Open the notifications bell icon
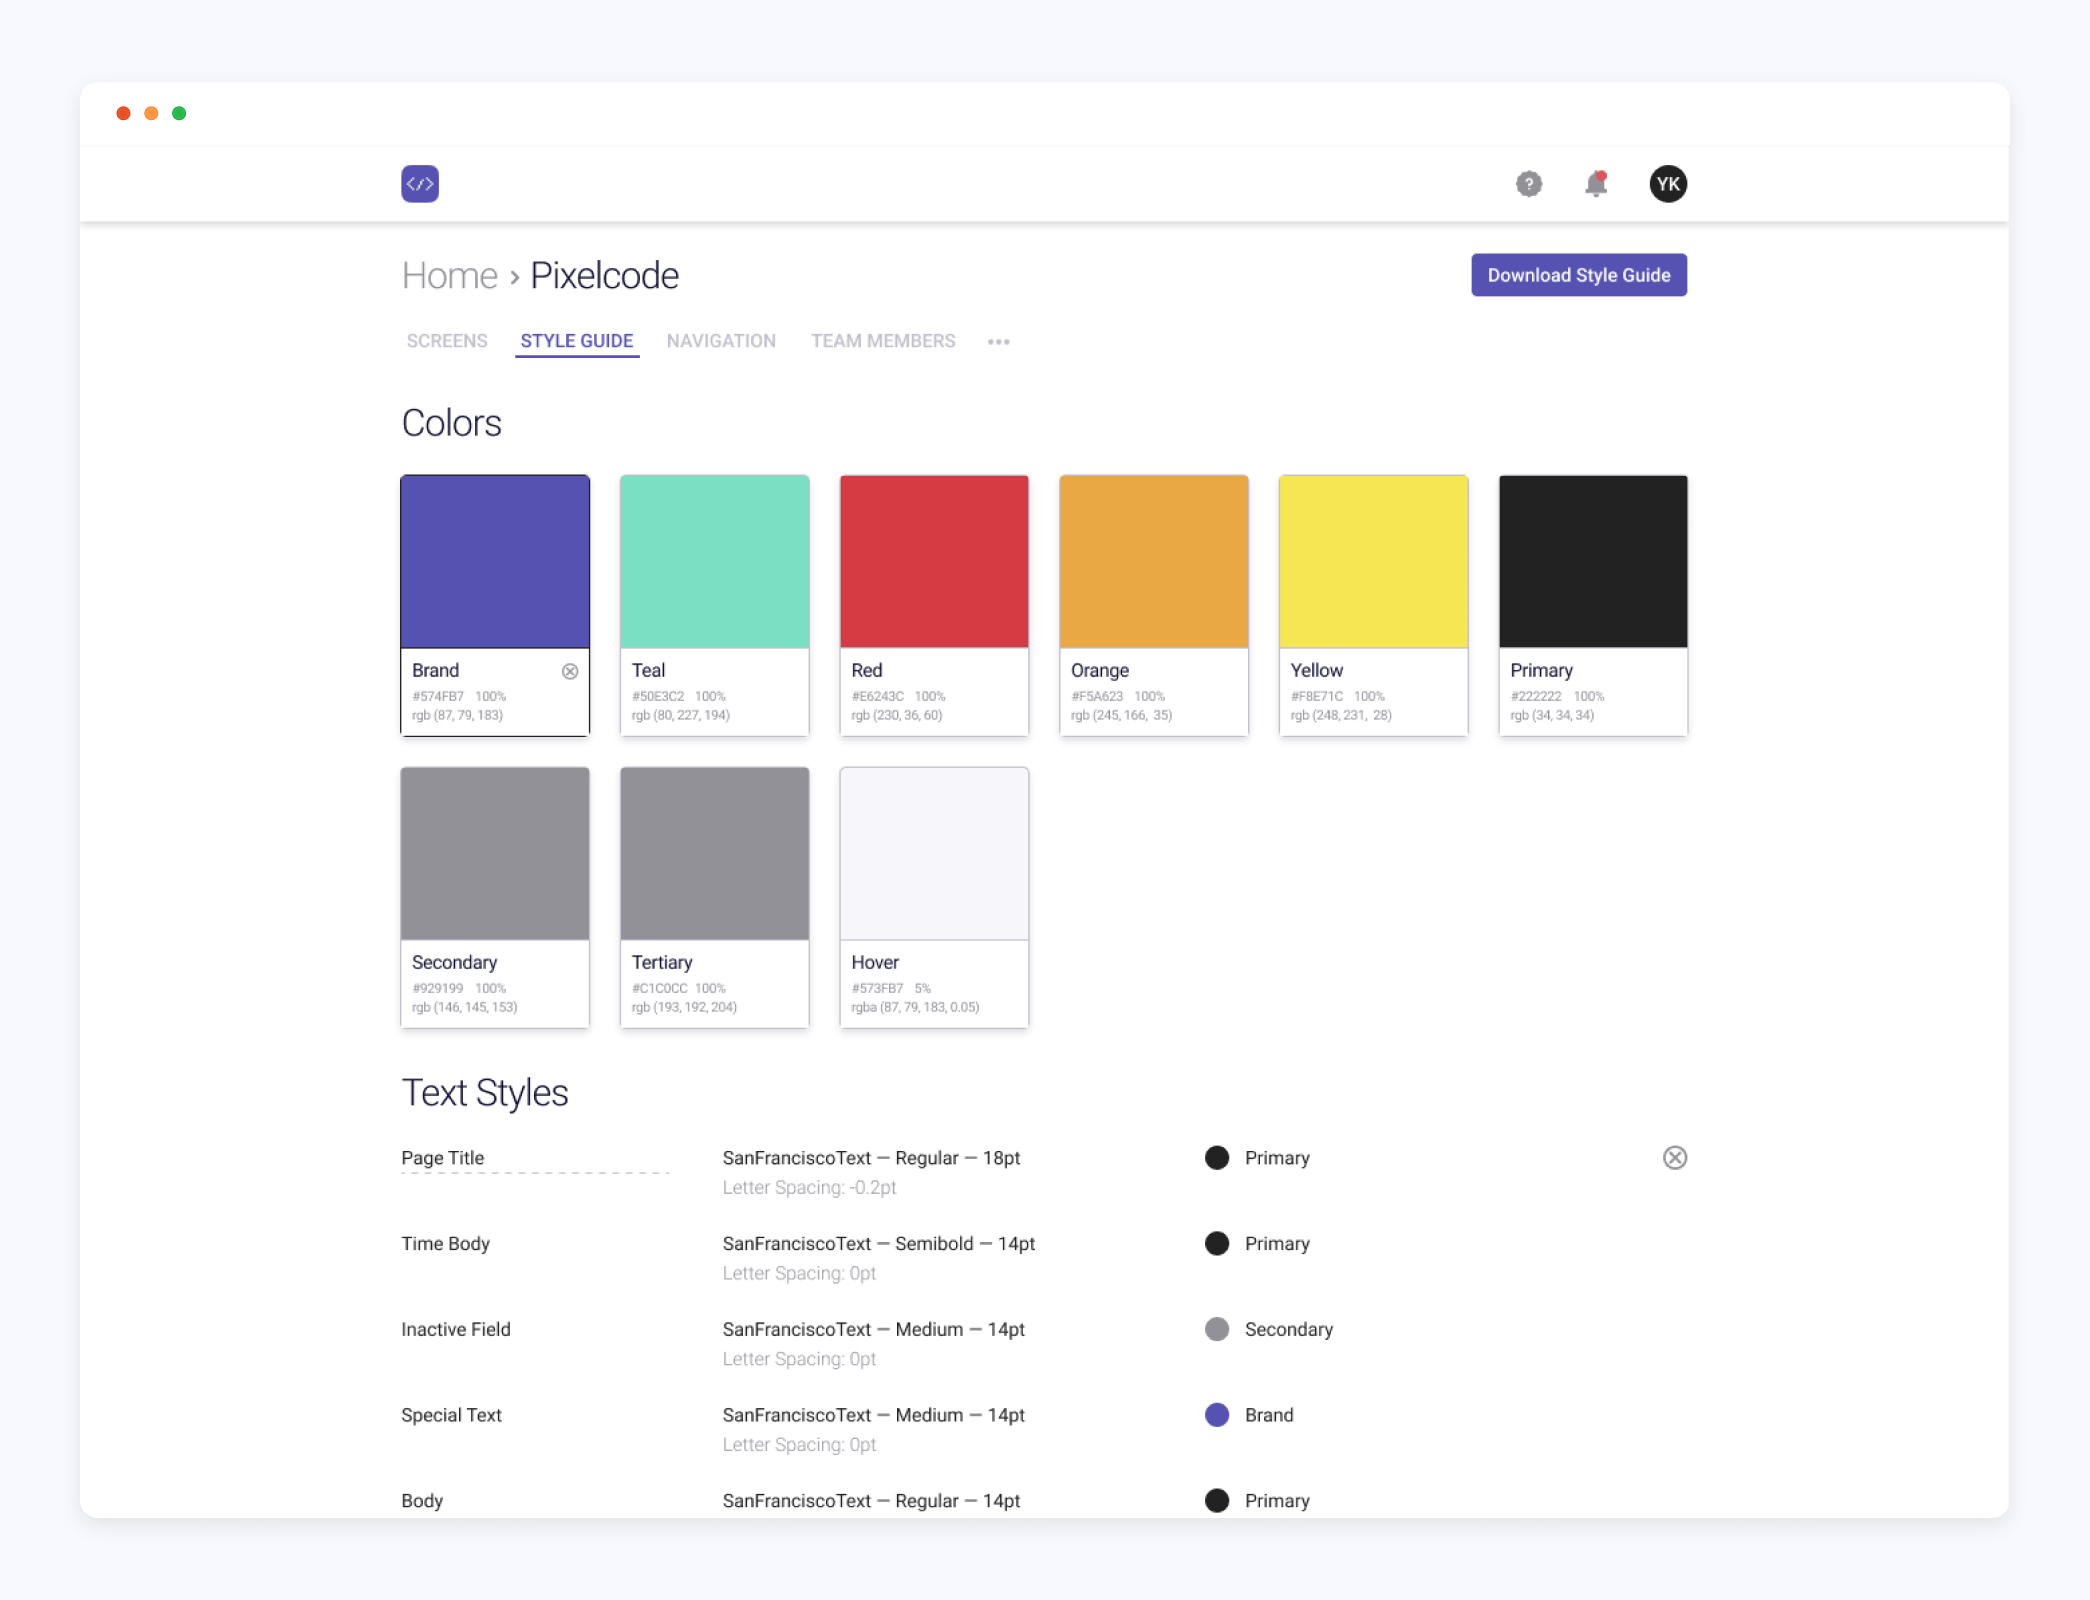 click(1596, 184)
